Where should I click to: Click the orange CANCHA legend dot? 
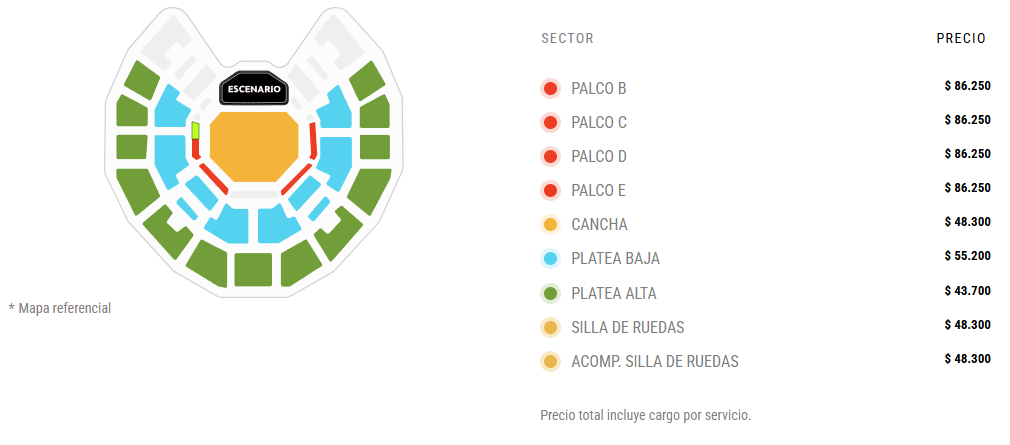pos(550,224)
